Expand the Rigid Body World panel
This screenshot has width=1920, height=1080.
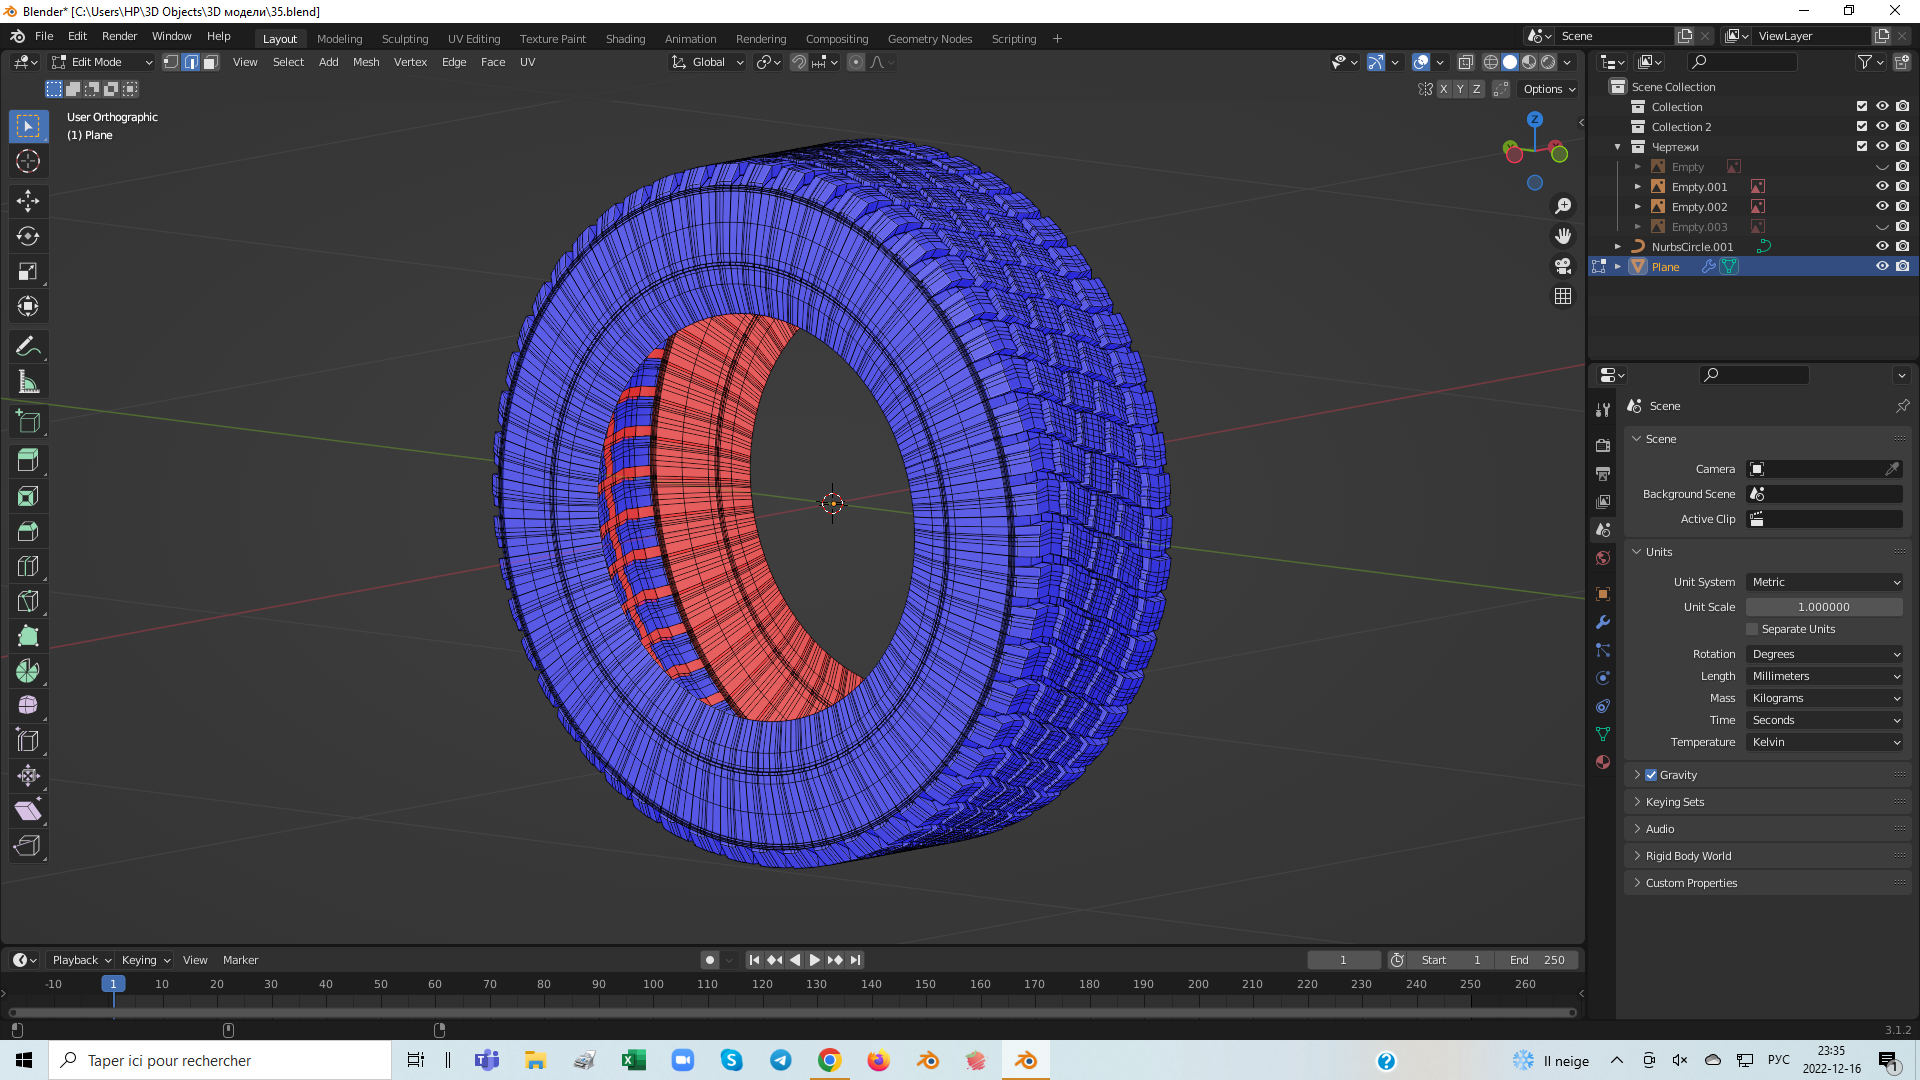pyautogui.click(x=1688, y=856)
